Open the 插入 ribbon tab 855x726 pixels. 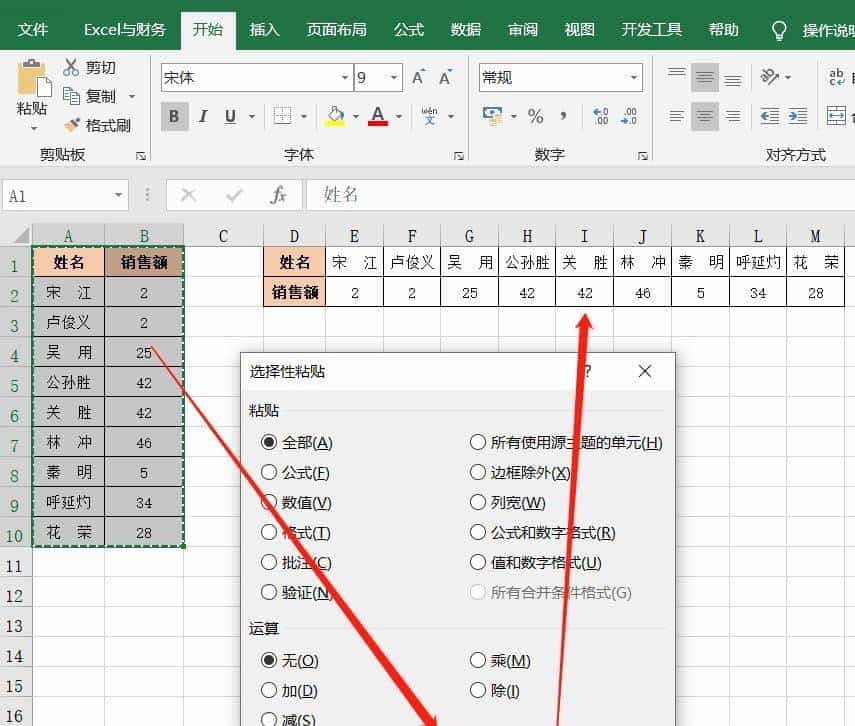coord(264,30)
